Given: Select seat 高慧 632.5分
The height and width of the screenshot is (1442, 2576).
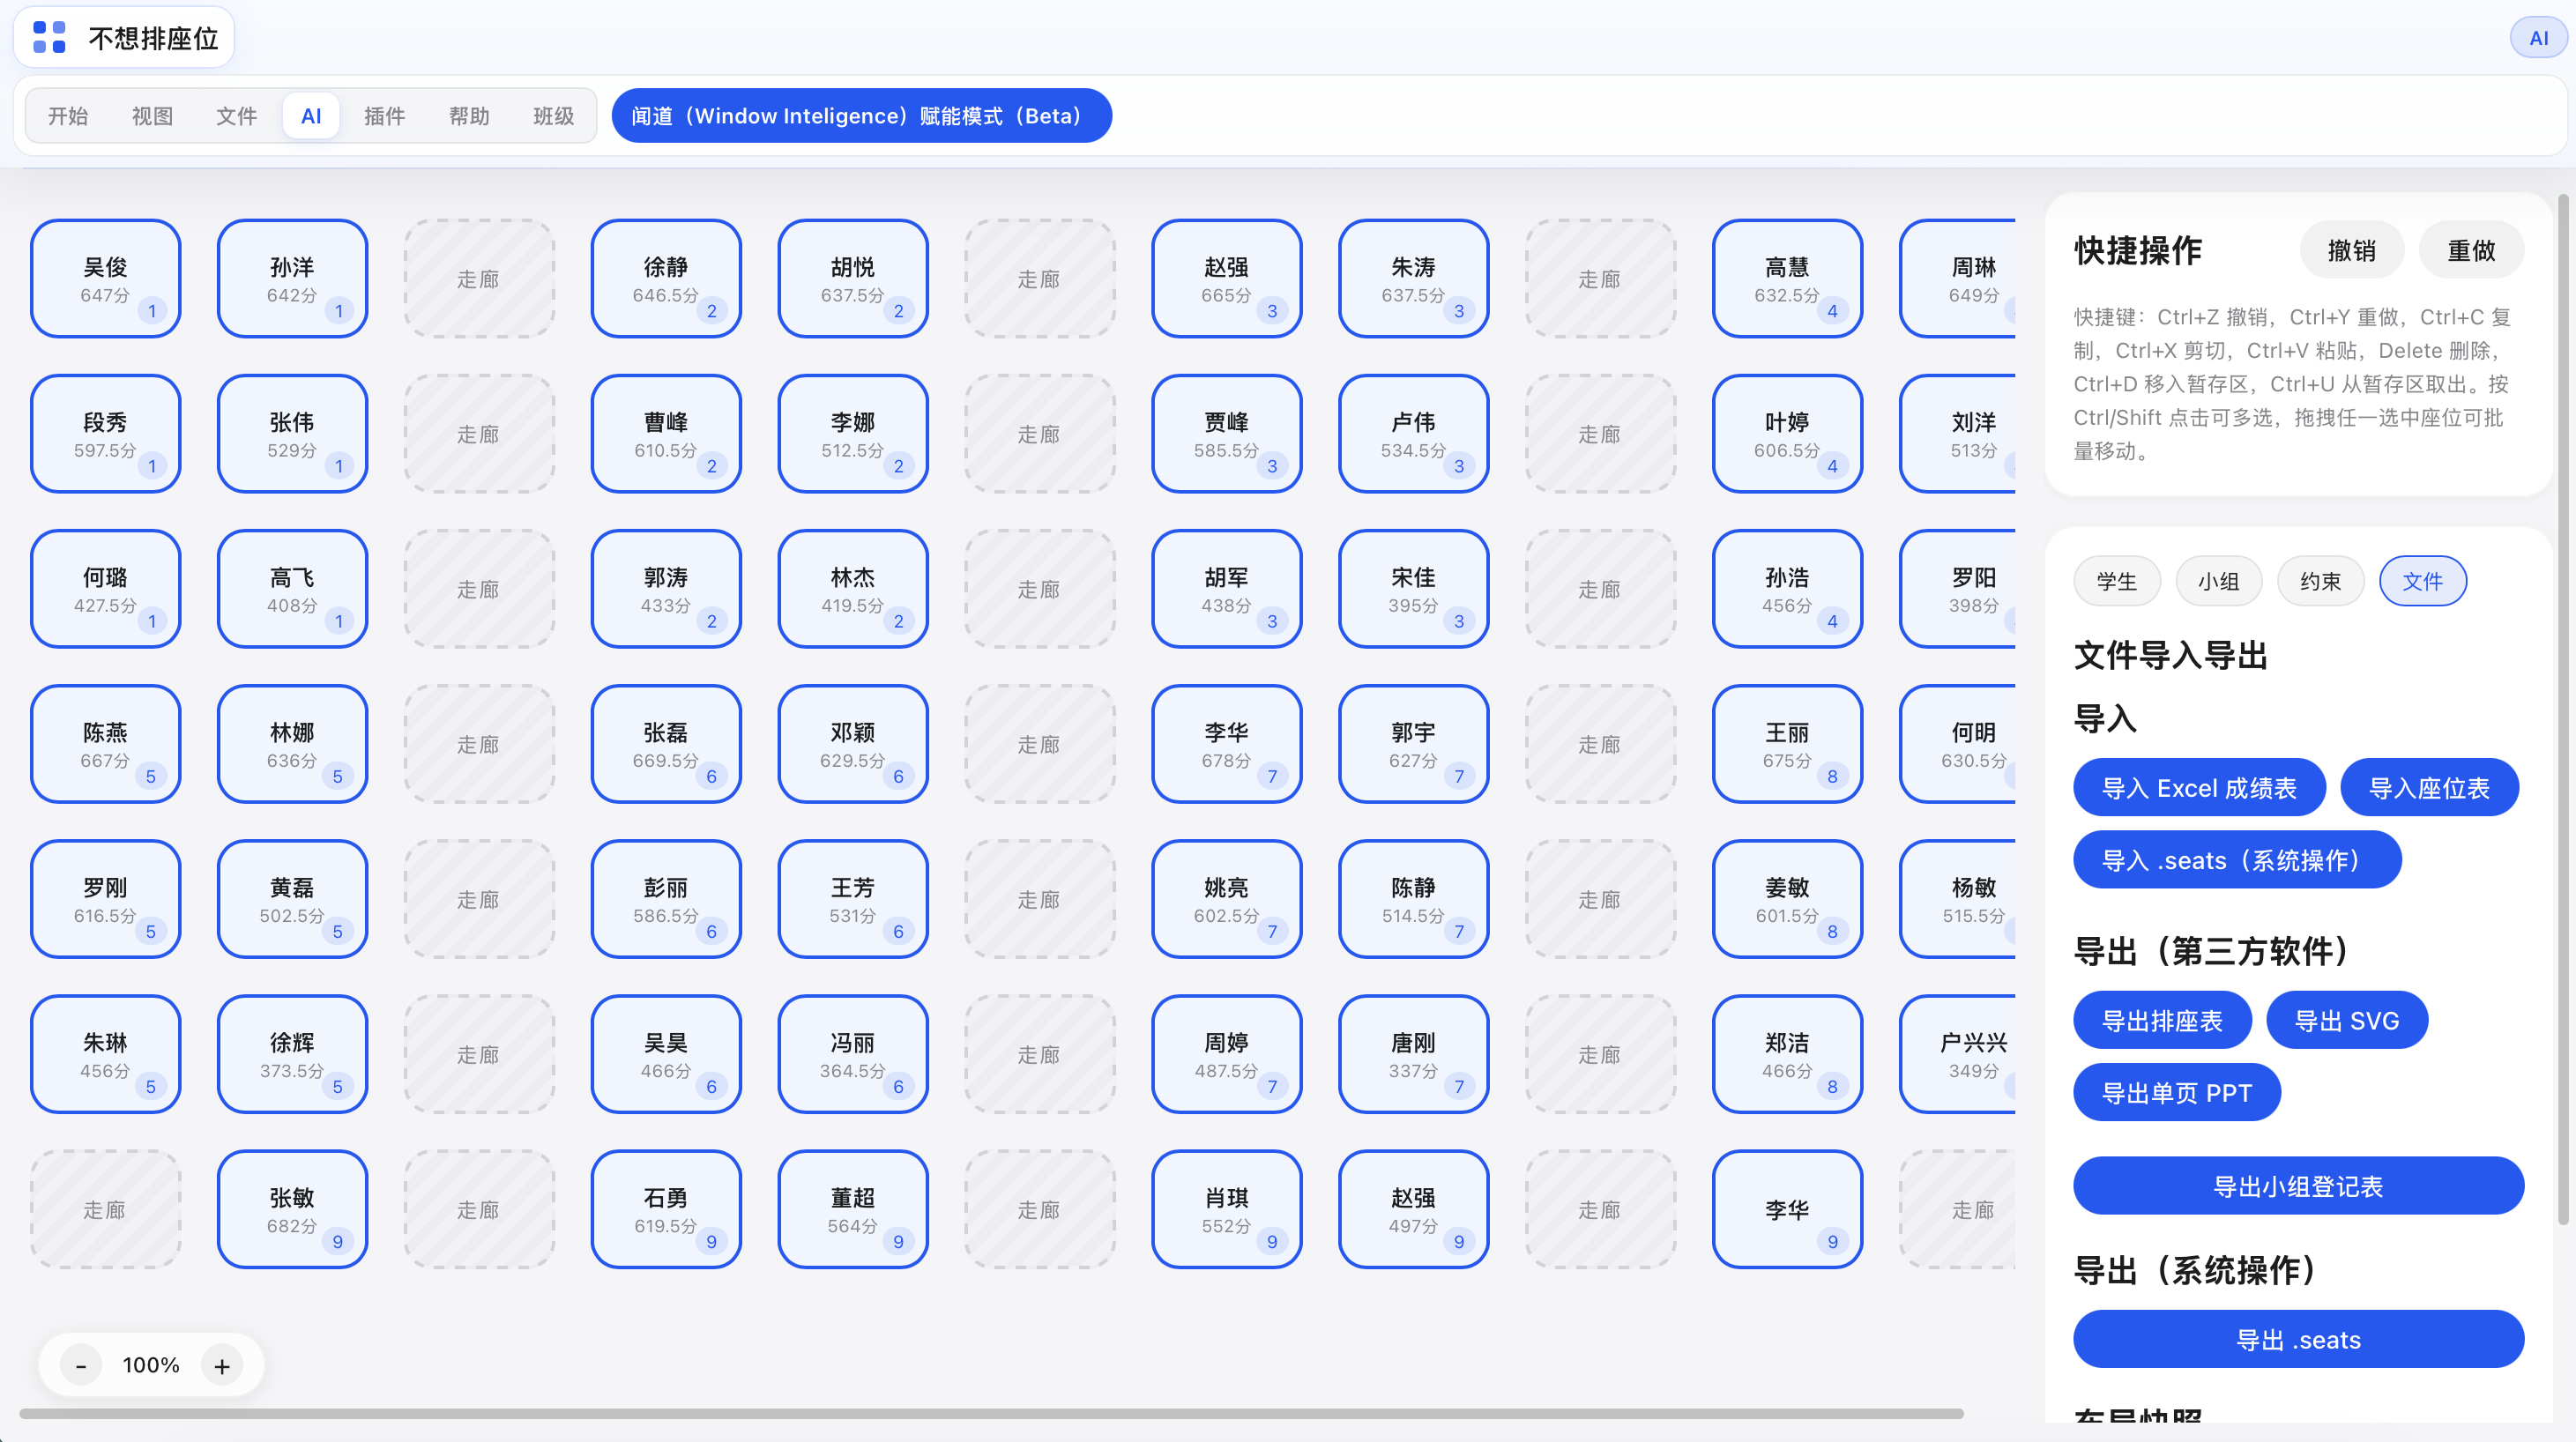Looking at the screenshot, I should coord(1787,279).
